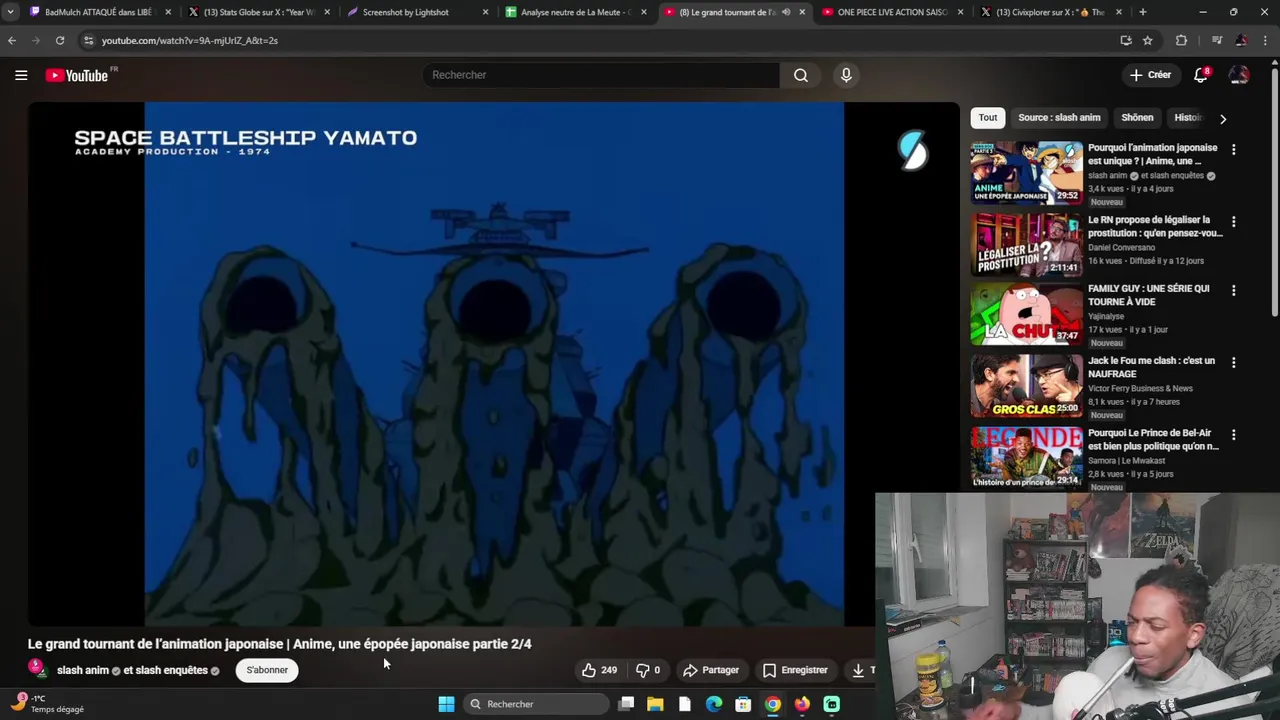This screenshot has height=720, width=1280.
Task: Switch to the Civixplorer sur X tab
Action: tap(1050, 12)
